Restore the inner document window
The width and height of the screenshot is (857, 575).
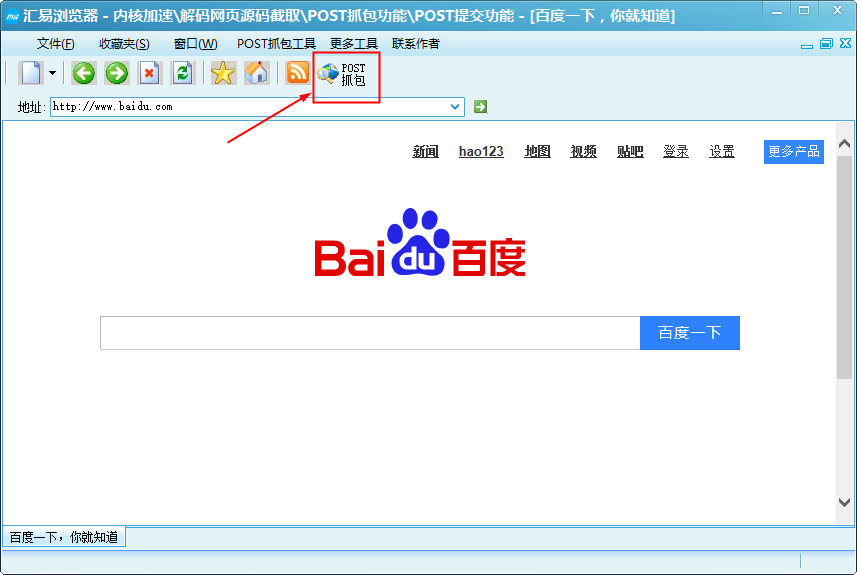[826, 44]
